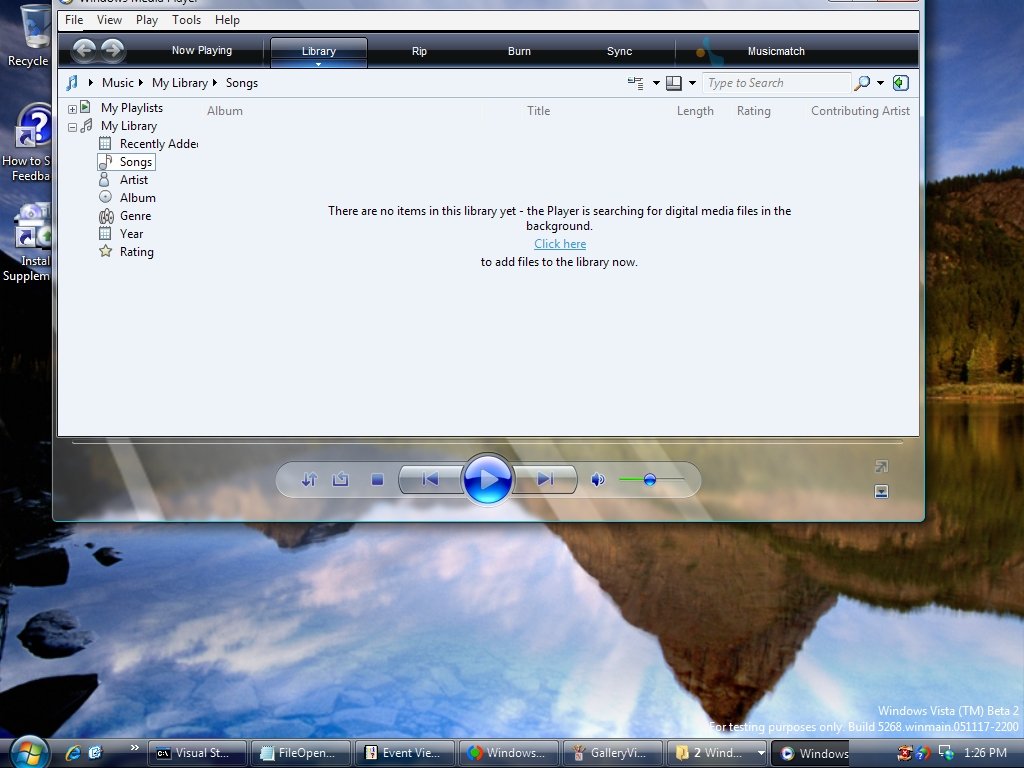Select Album in the library tree
1024x768 pixels.
[x=127, y=197]
